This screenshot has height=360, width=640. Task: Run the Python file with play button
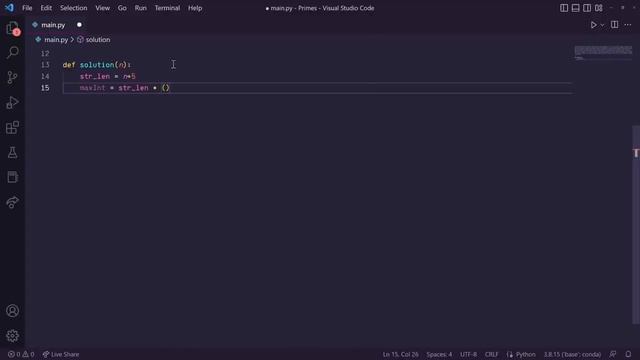click(593, 25)
